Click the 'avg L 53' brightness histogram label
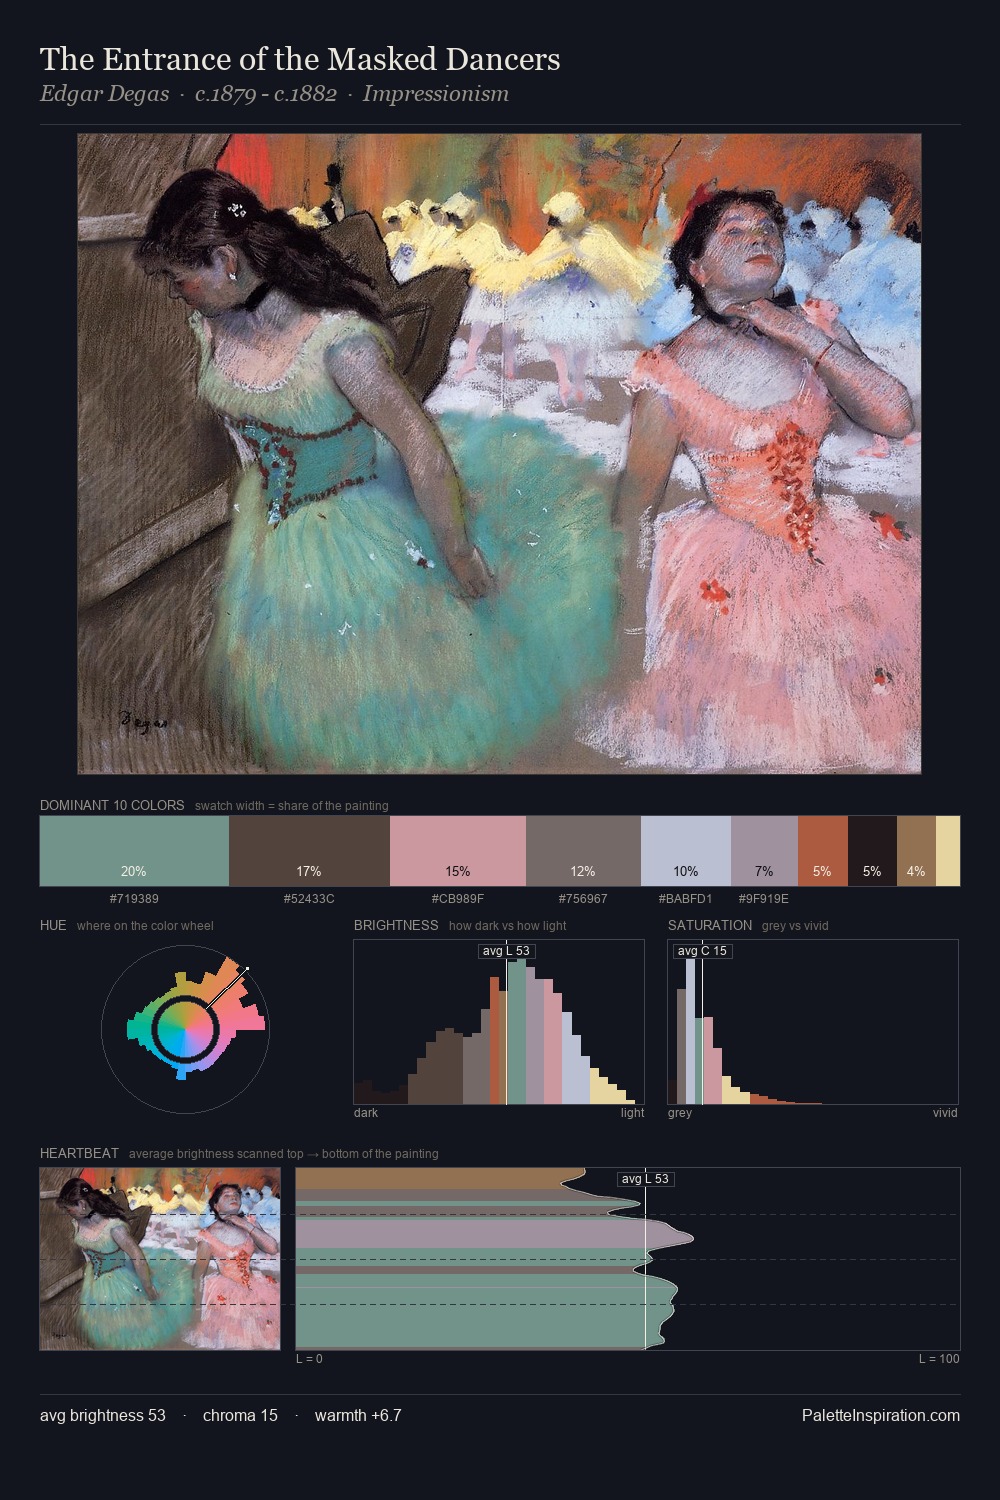Viewport: 1000px width, 1500px height. point(506,951)
